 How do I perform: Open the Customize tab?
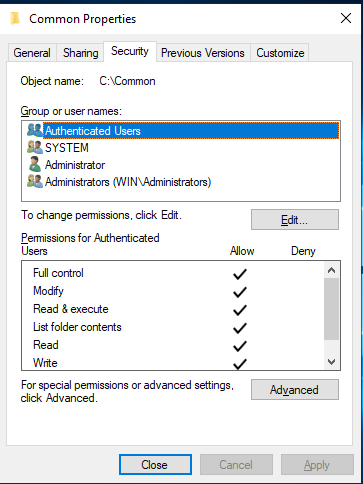tap(280, 53)
